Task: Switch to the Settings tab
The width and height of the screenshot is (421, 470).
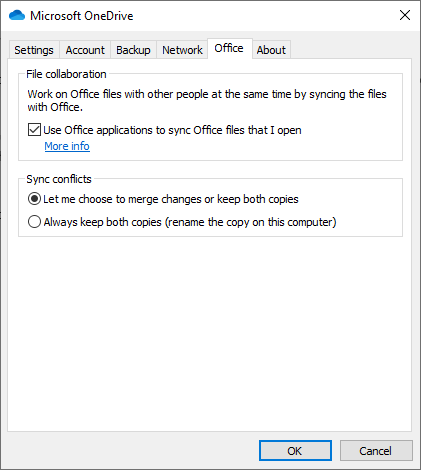Action: [x=34, y=50]
